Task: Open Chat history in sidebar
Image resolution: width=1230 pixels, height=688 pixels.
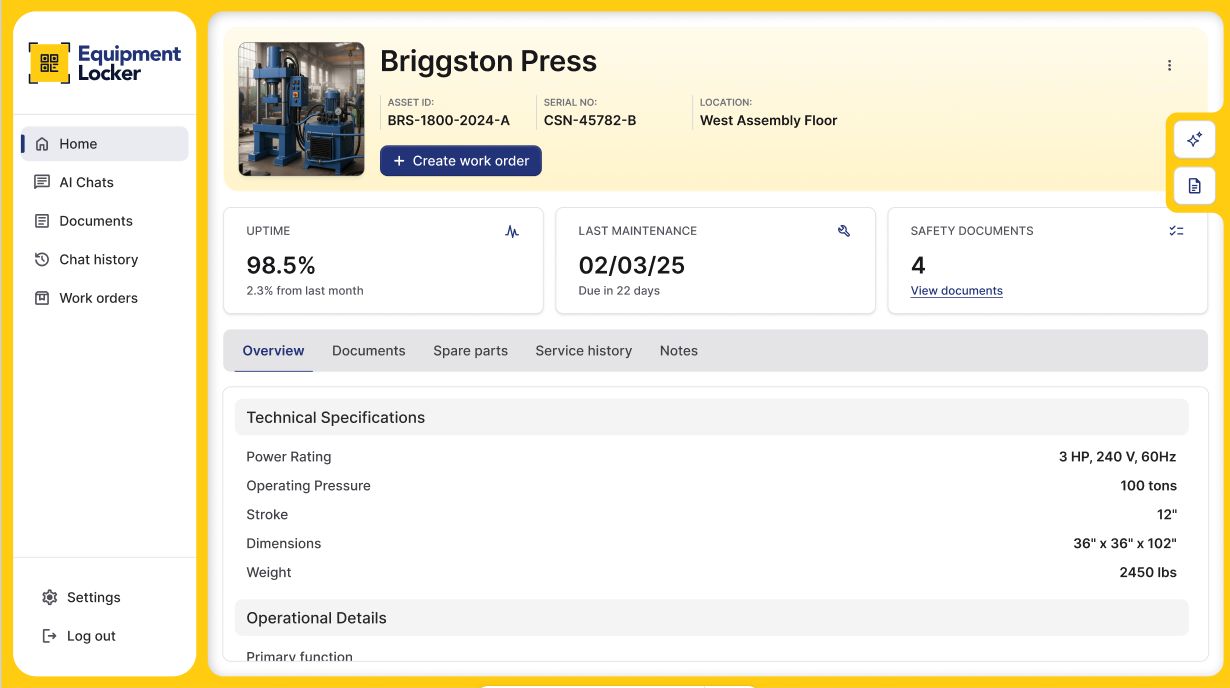Action: 98,259
